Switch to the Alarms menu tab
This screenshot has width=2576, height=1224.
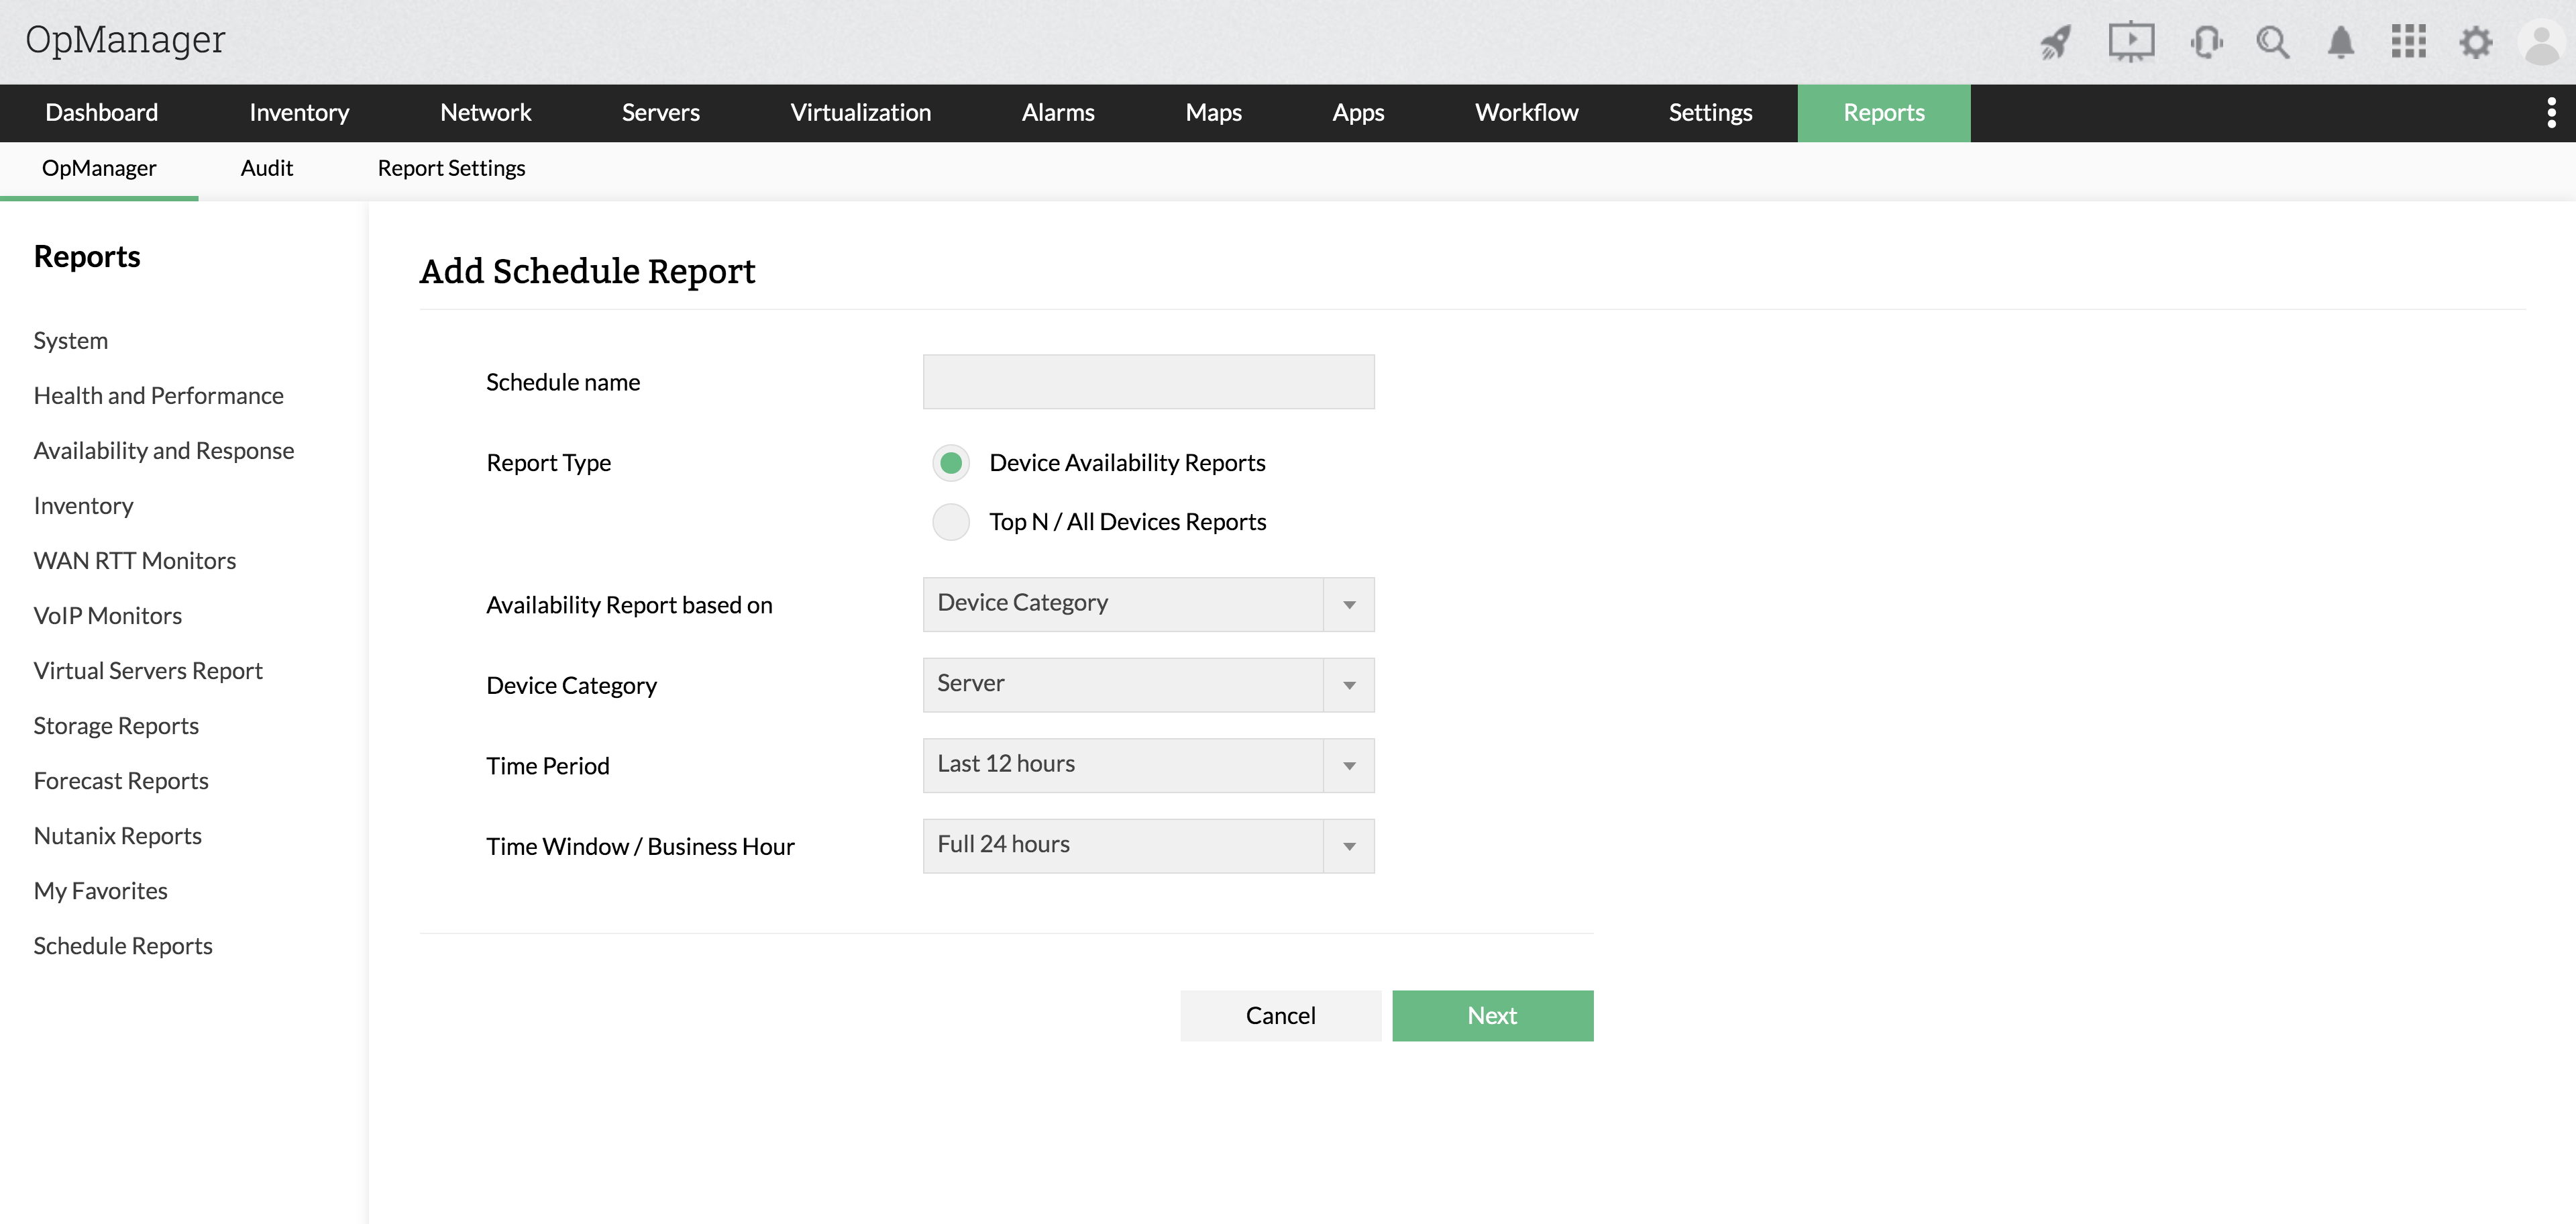(1058, 113)
